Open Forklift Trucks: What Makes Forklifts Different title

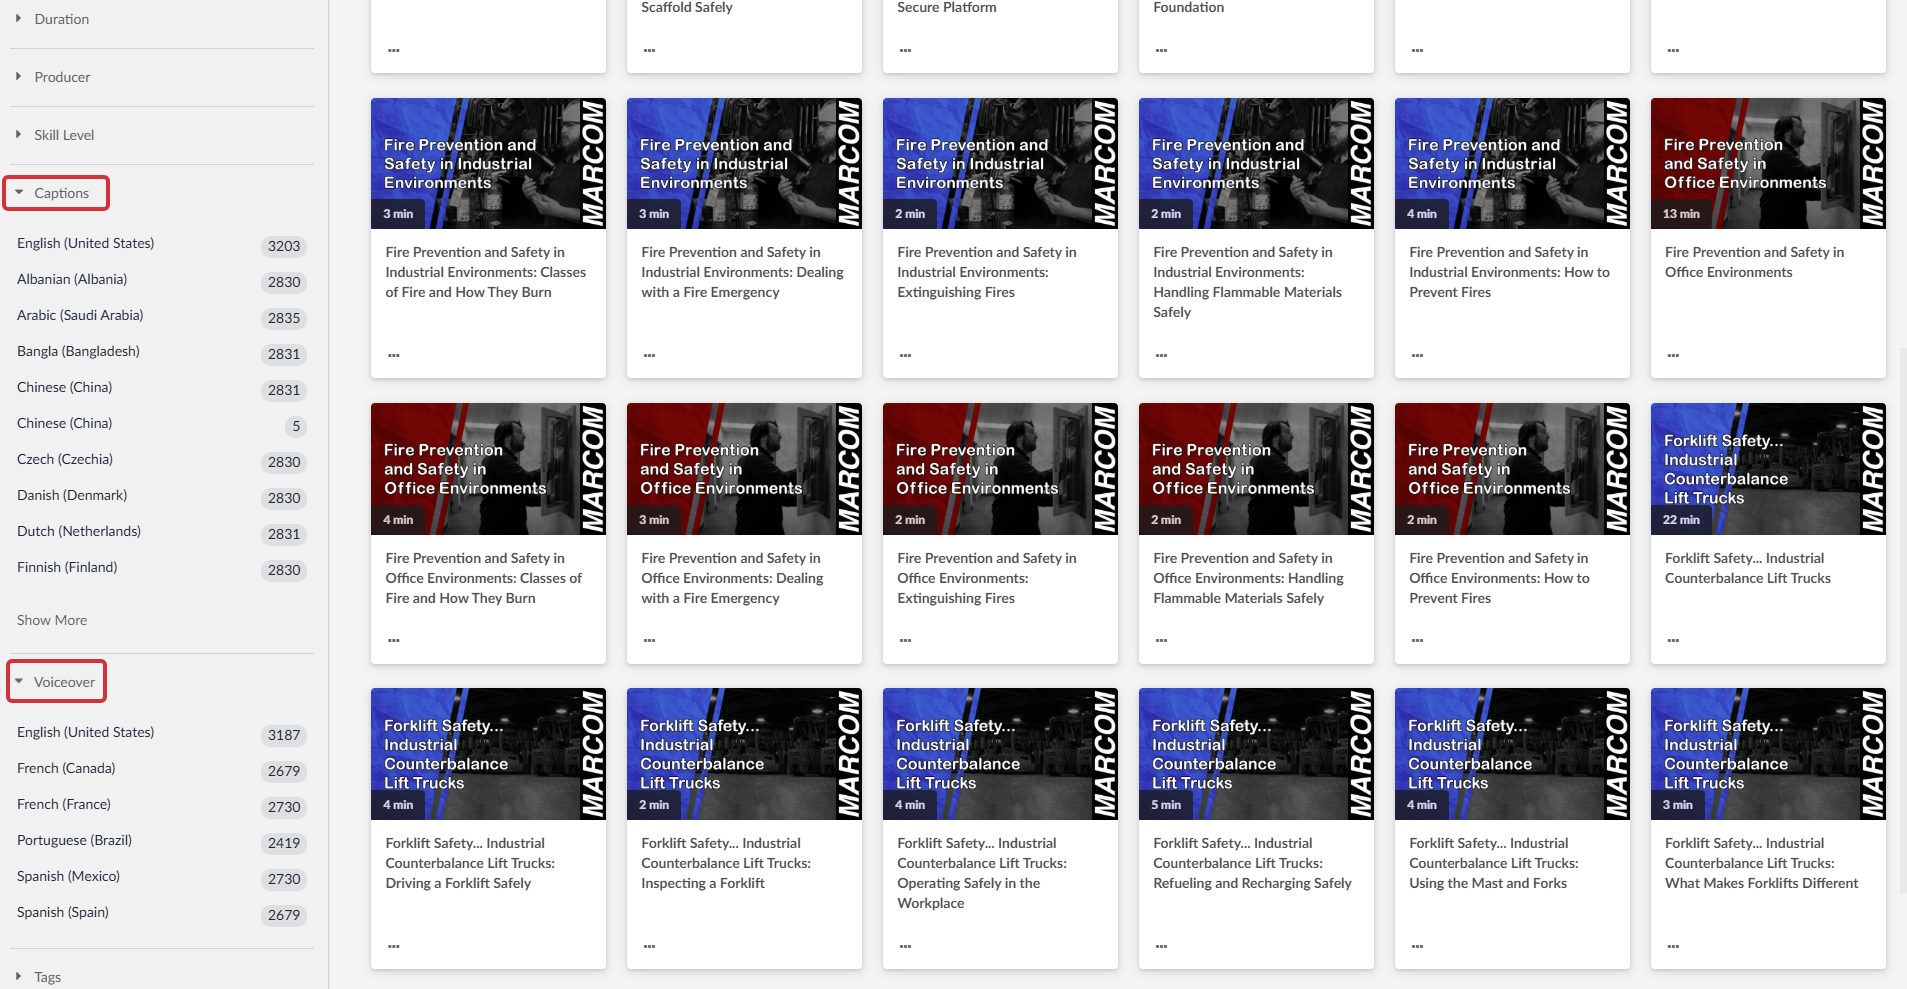(1762, 863)
